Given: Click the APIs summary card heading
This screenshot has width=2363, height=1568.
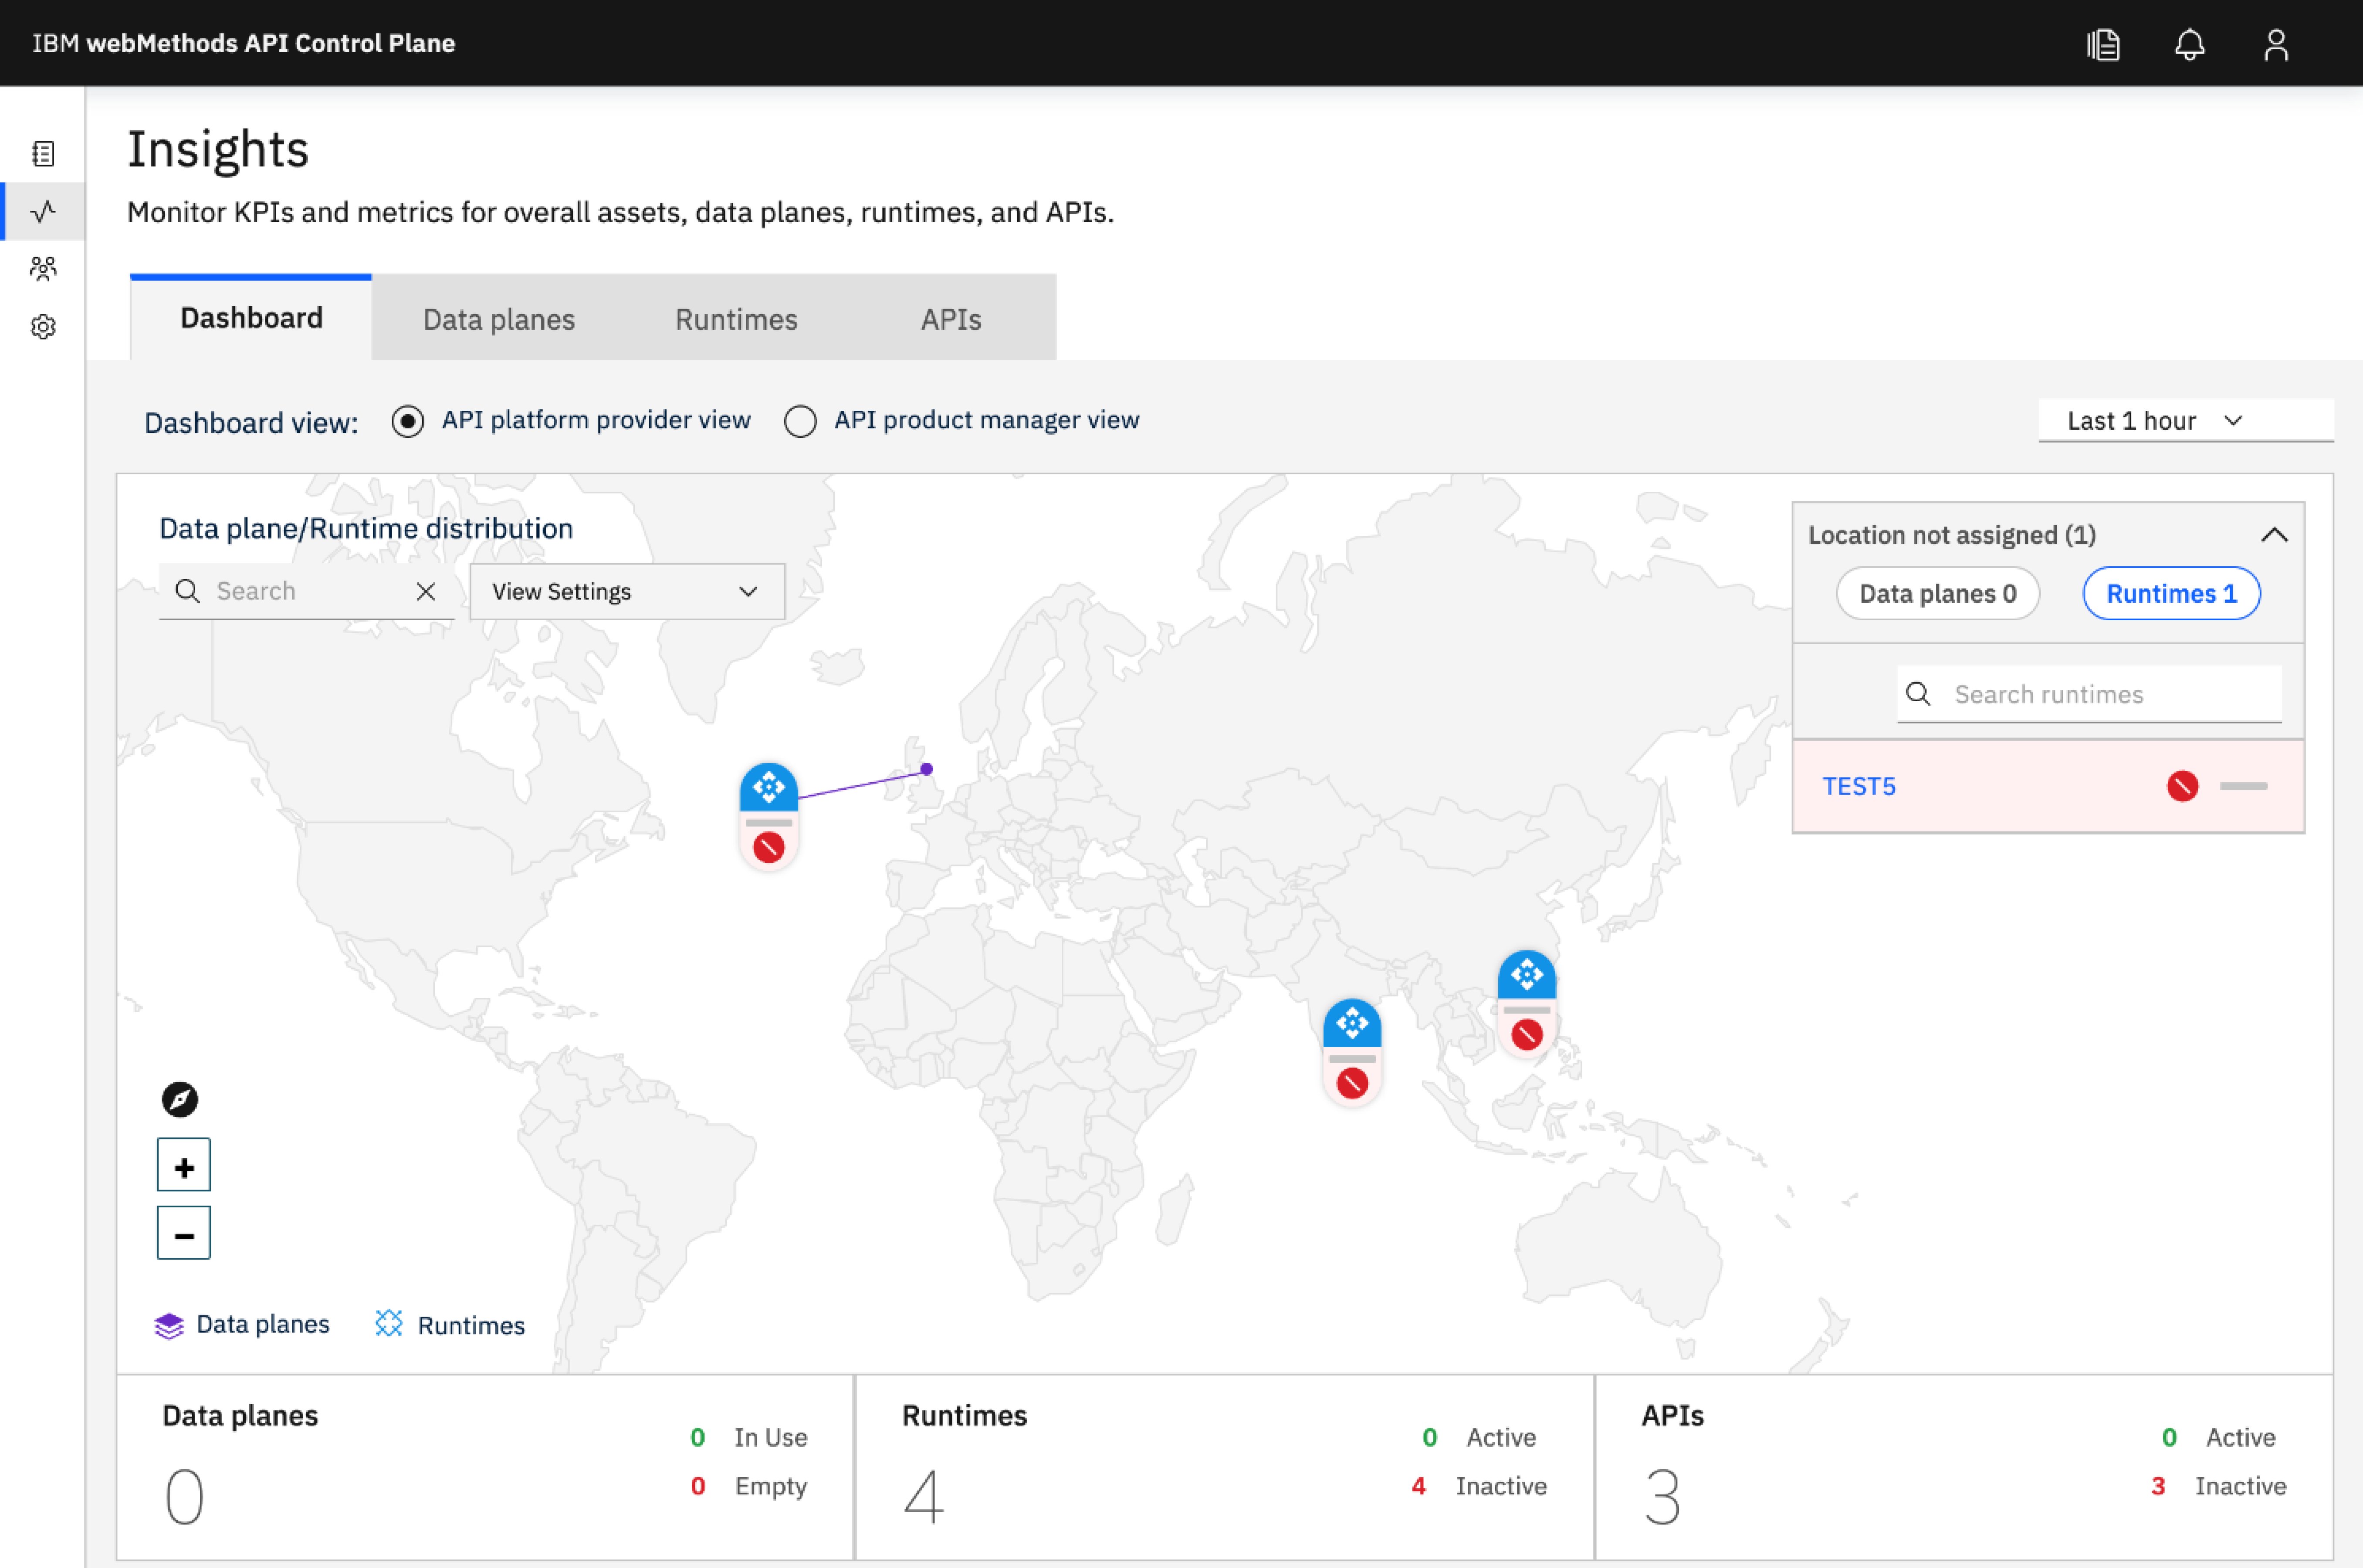Looking at the screenshot, I should tap(1672, 1416).
